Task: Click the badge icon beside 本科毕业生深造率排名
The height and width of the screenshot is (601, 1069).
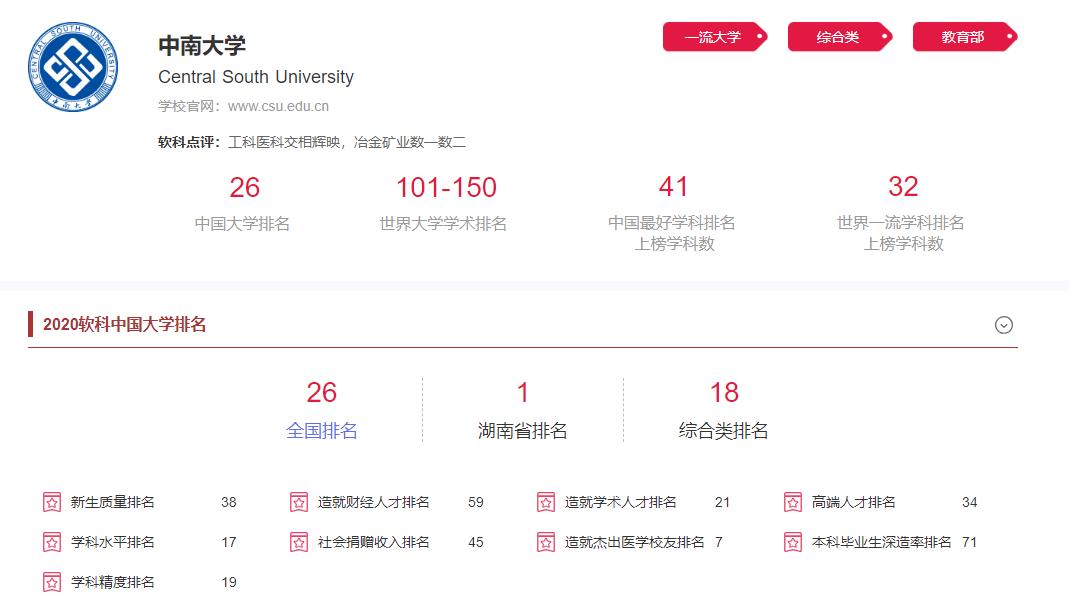Action: pos(793,542)
